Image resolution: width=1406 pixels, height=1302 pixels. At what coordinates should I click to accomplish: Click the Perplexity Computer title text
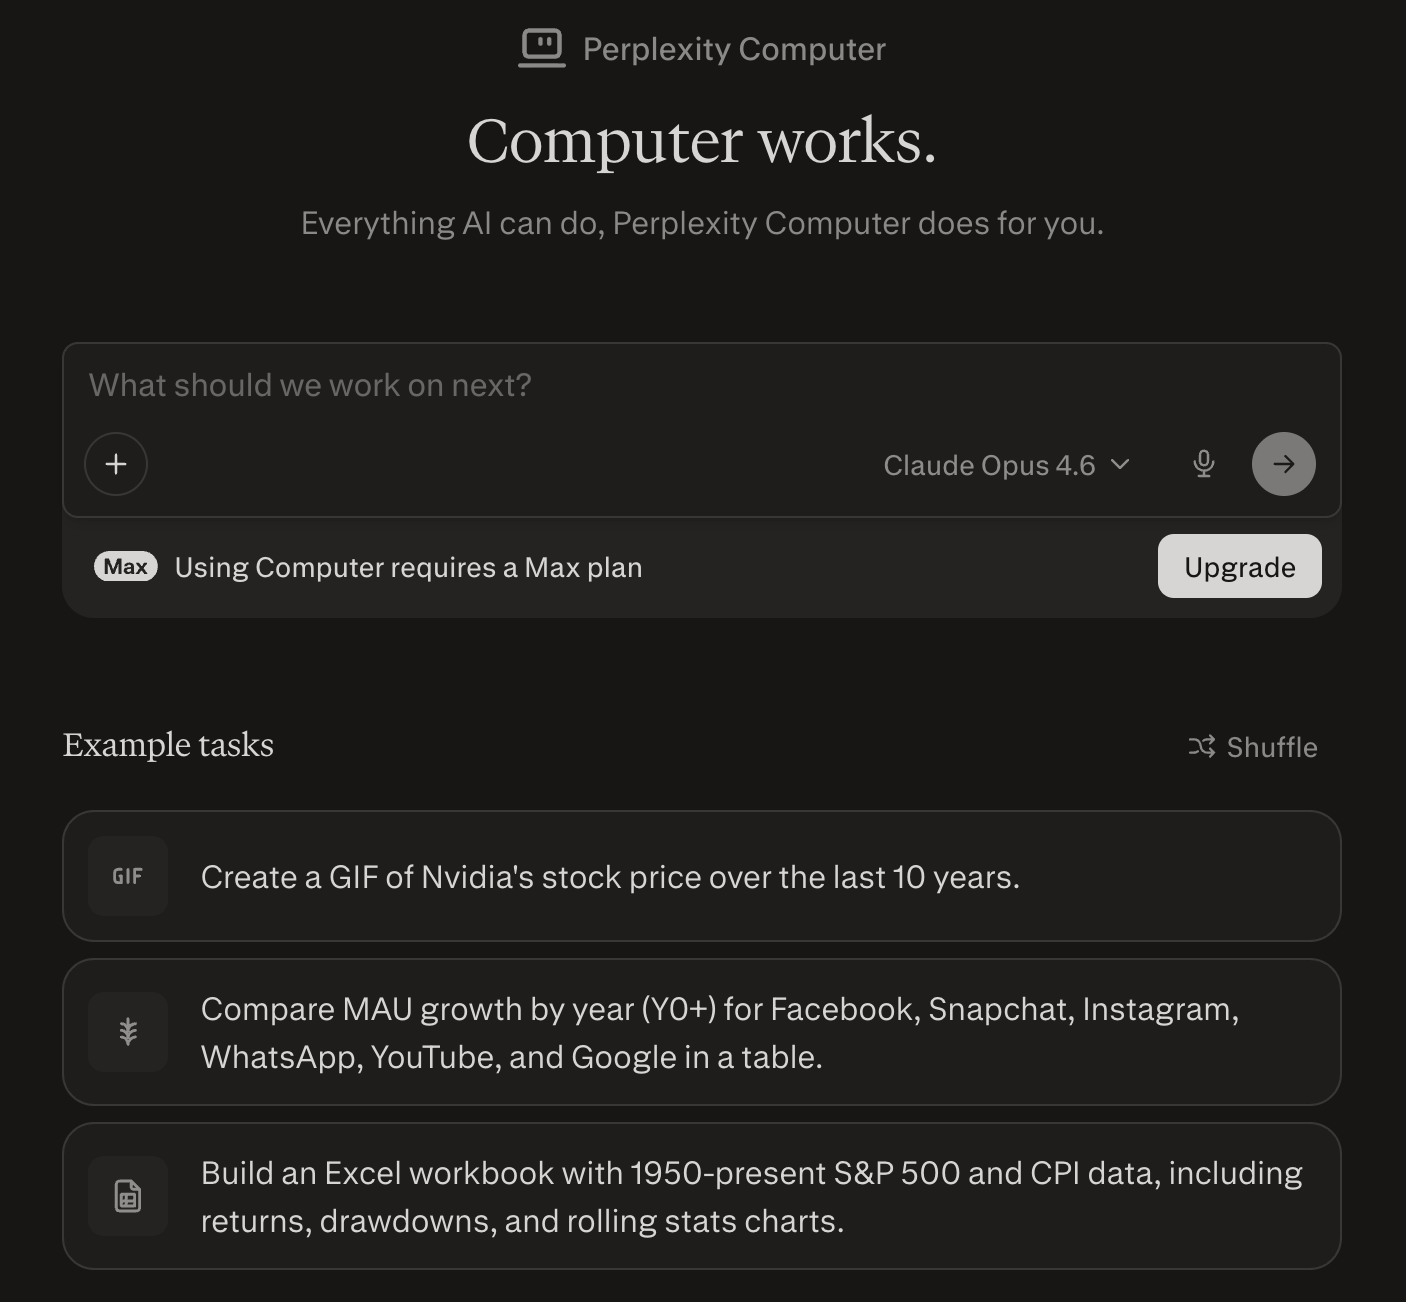coord(734,49)
